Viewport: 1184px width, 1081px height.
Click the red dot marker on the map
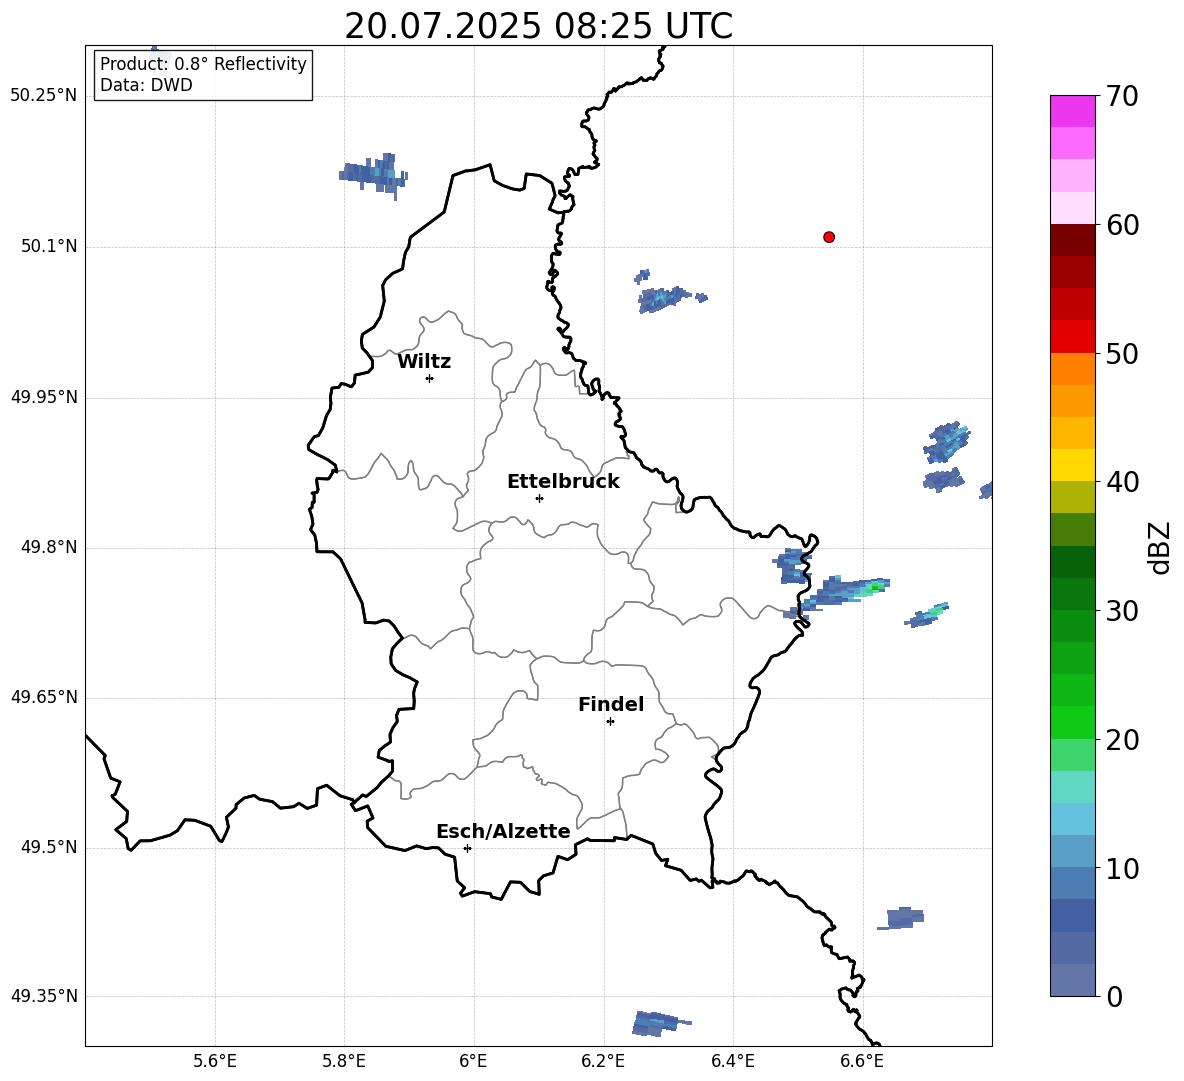tap(829, 237)
